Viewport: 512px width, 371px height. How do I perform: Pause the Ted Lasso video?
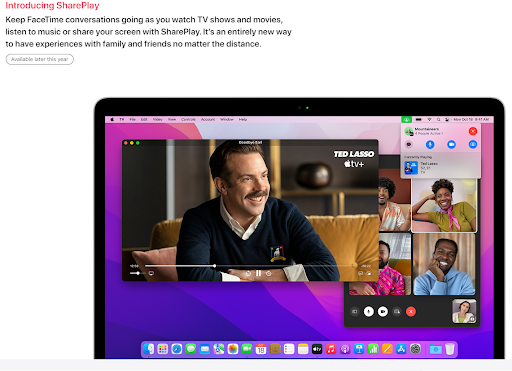click(258, 273)
